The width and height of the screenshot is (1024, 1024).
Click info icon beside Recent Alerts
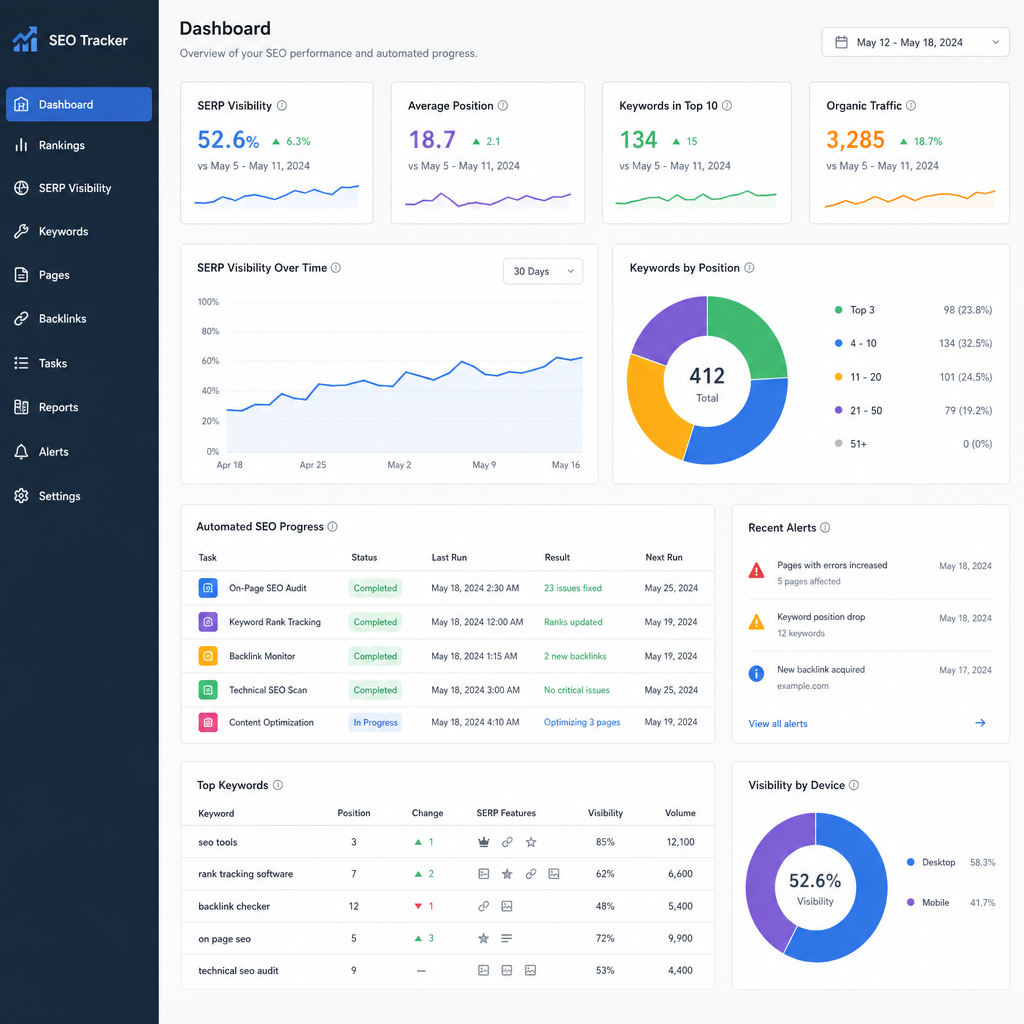[x=825, y=528]
